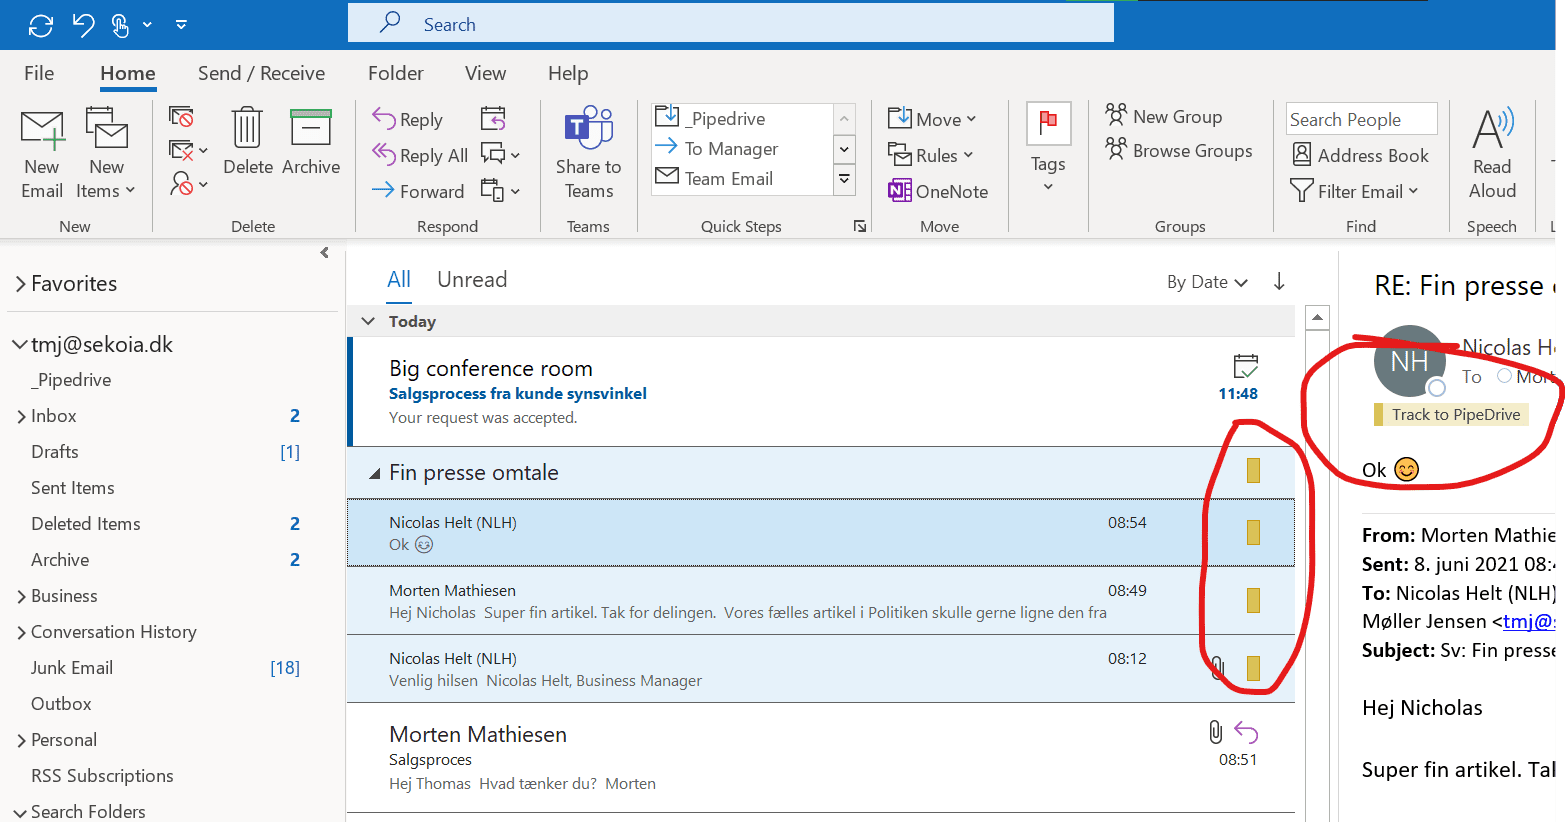Click Browse Groups
The height and width of the screenshot is (822, 1566).
[x=1178, y=150]
